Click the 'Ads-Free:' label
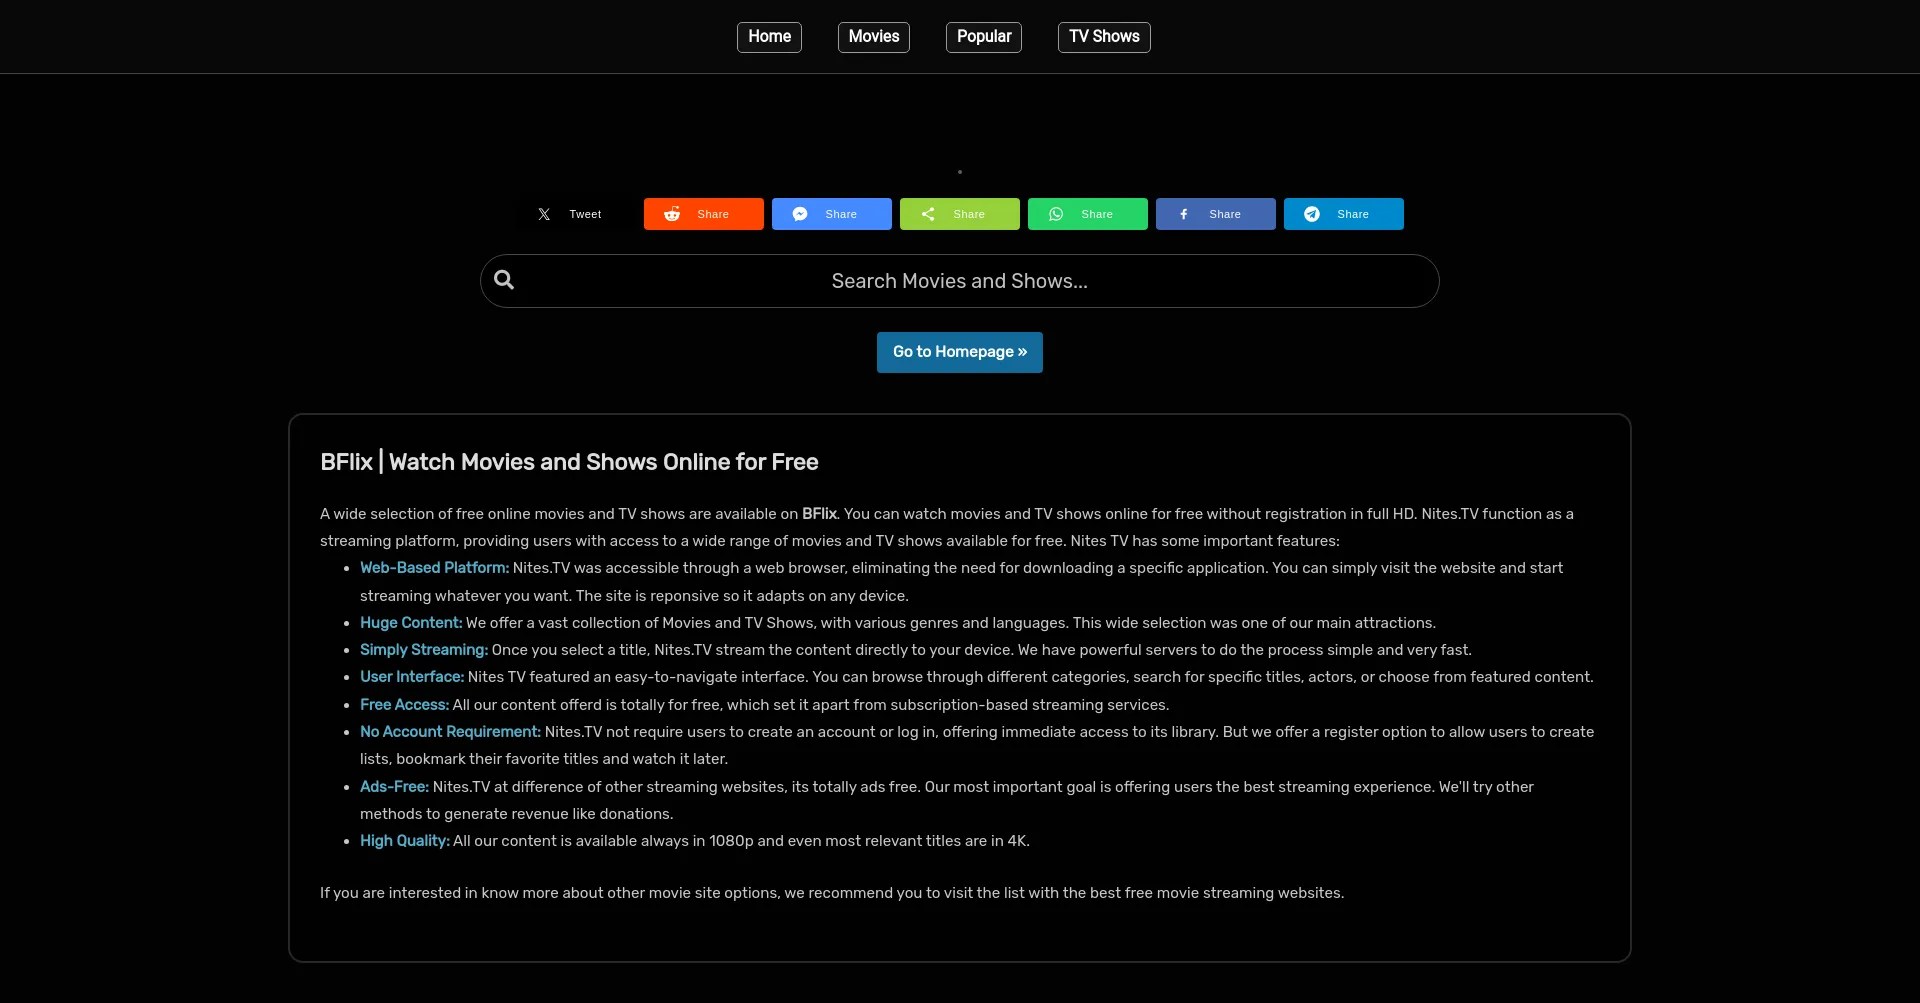The height and width of the screenshot is (1003, 1920). pos(394,787)
